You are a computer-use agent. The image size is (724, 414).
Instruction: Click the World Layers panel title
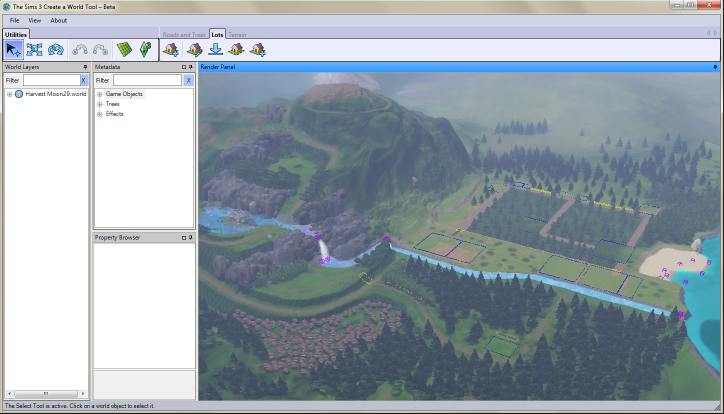point(22,67)
